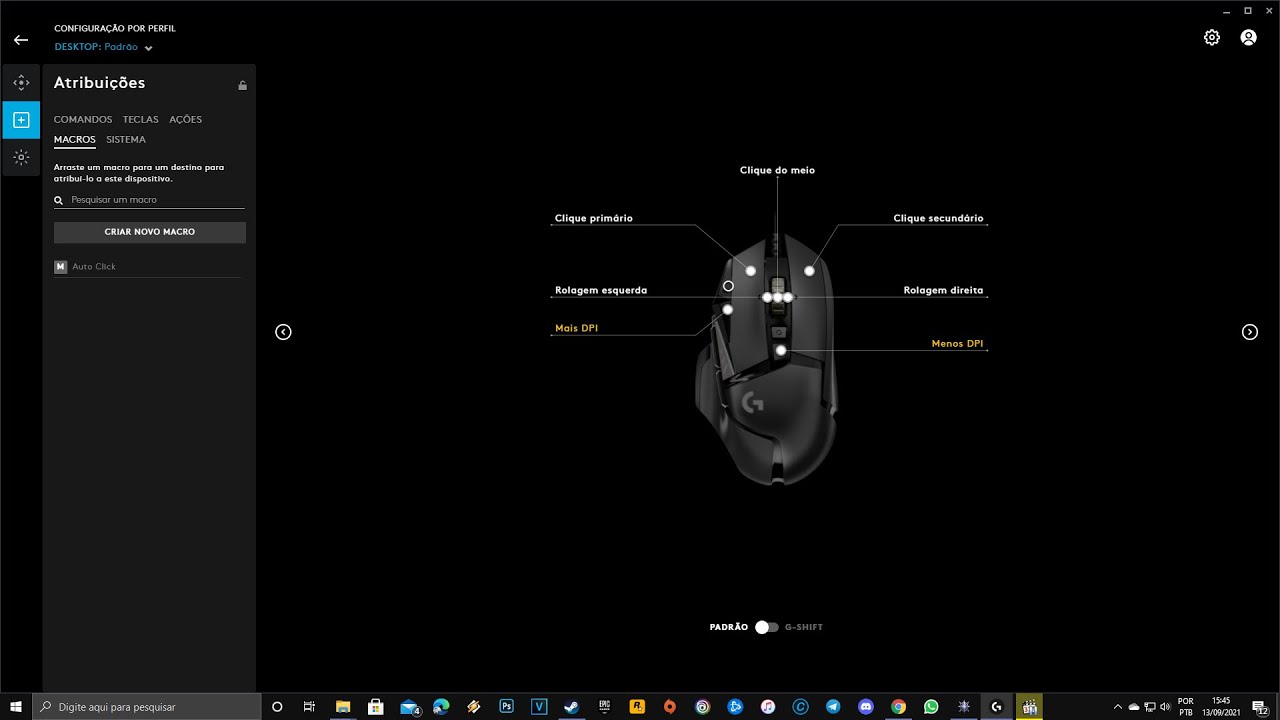Screen dimensions: 1280x720
Task: Click the Clique primário label
Action: tap(594, 218)
